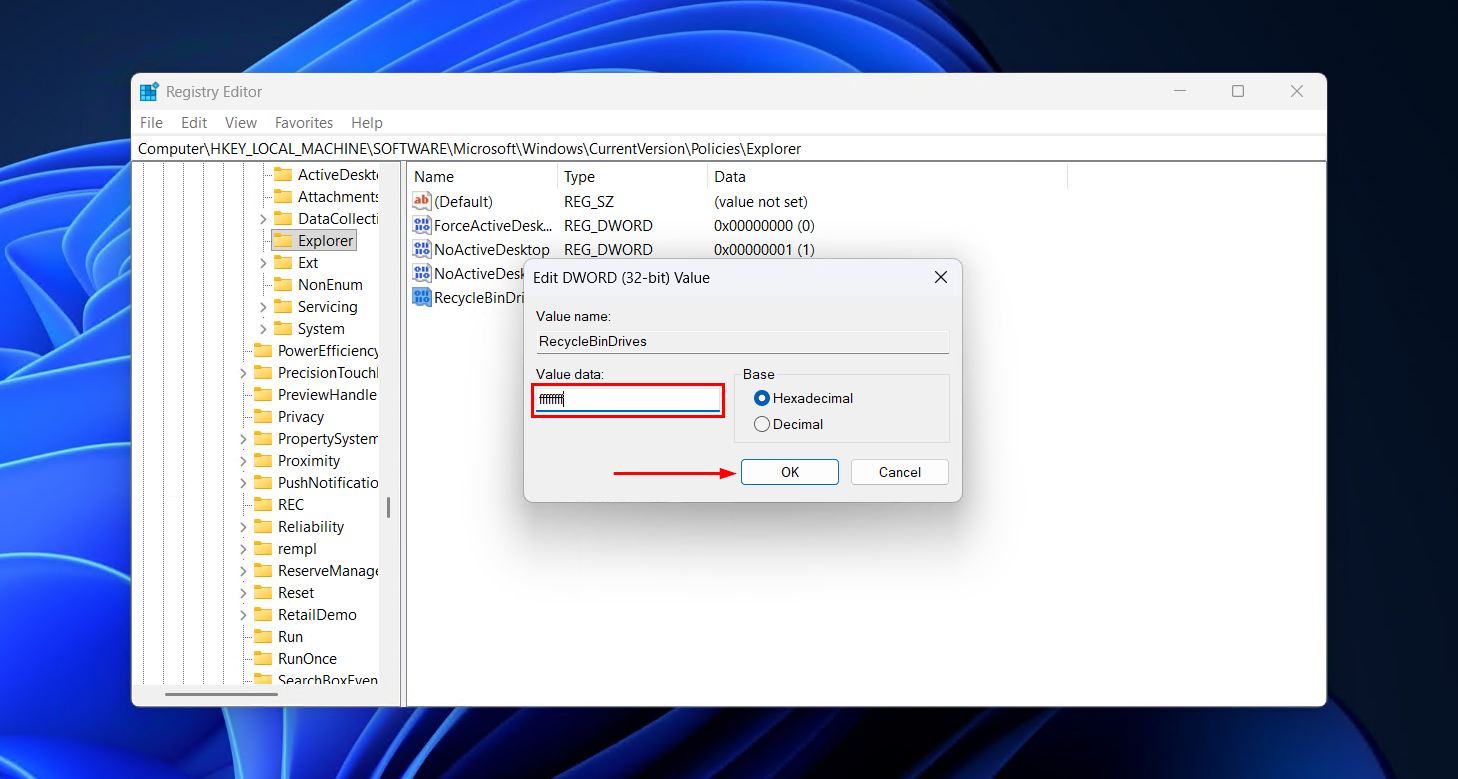Confirm the DWORD value with OK

(x=790, y=472)
